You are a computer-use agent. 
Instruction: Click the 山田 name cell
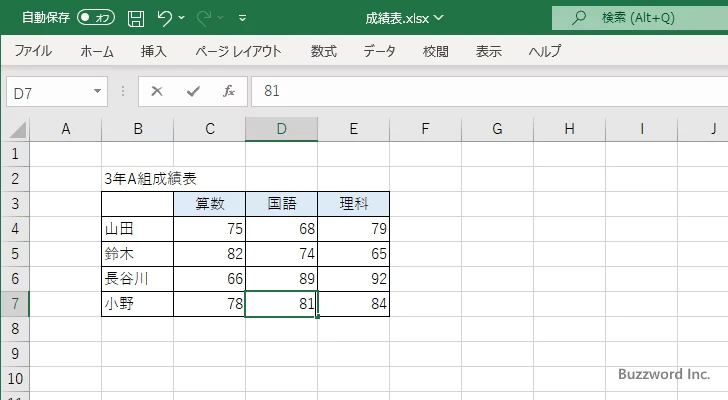tap(137, 229)
